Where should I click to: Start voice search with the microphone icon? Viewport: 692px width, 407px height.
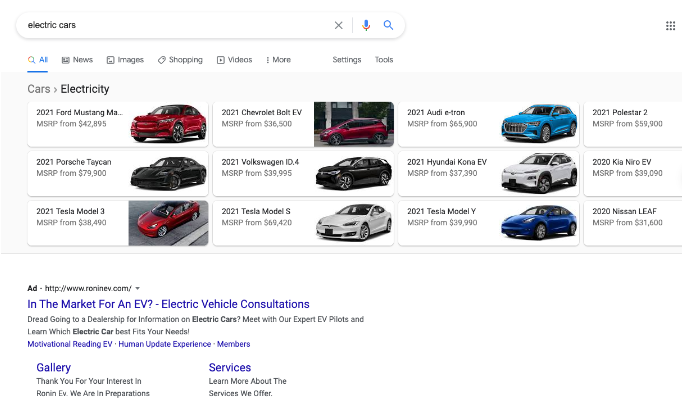point(366,25)
